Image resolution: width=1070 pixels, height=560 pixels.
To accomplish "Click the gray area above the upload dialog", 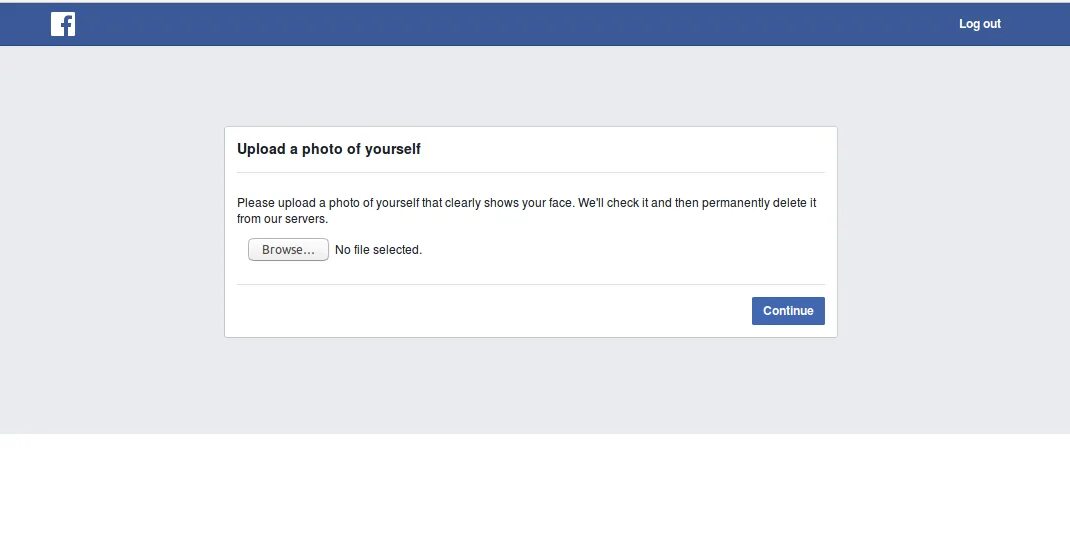I will (530, 86).
